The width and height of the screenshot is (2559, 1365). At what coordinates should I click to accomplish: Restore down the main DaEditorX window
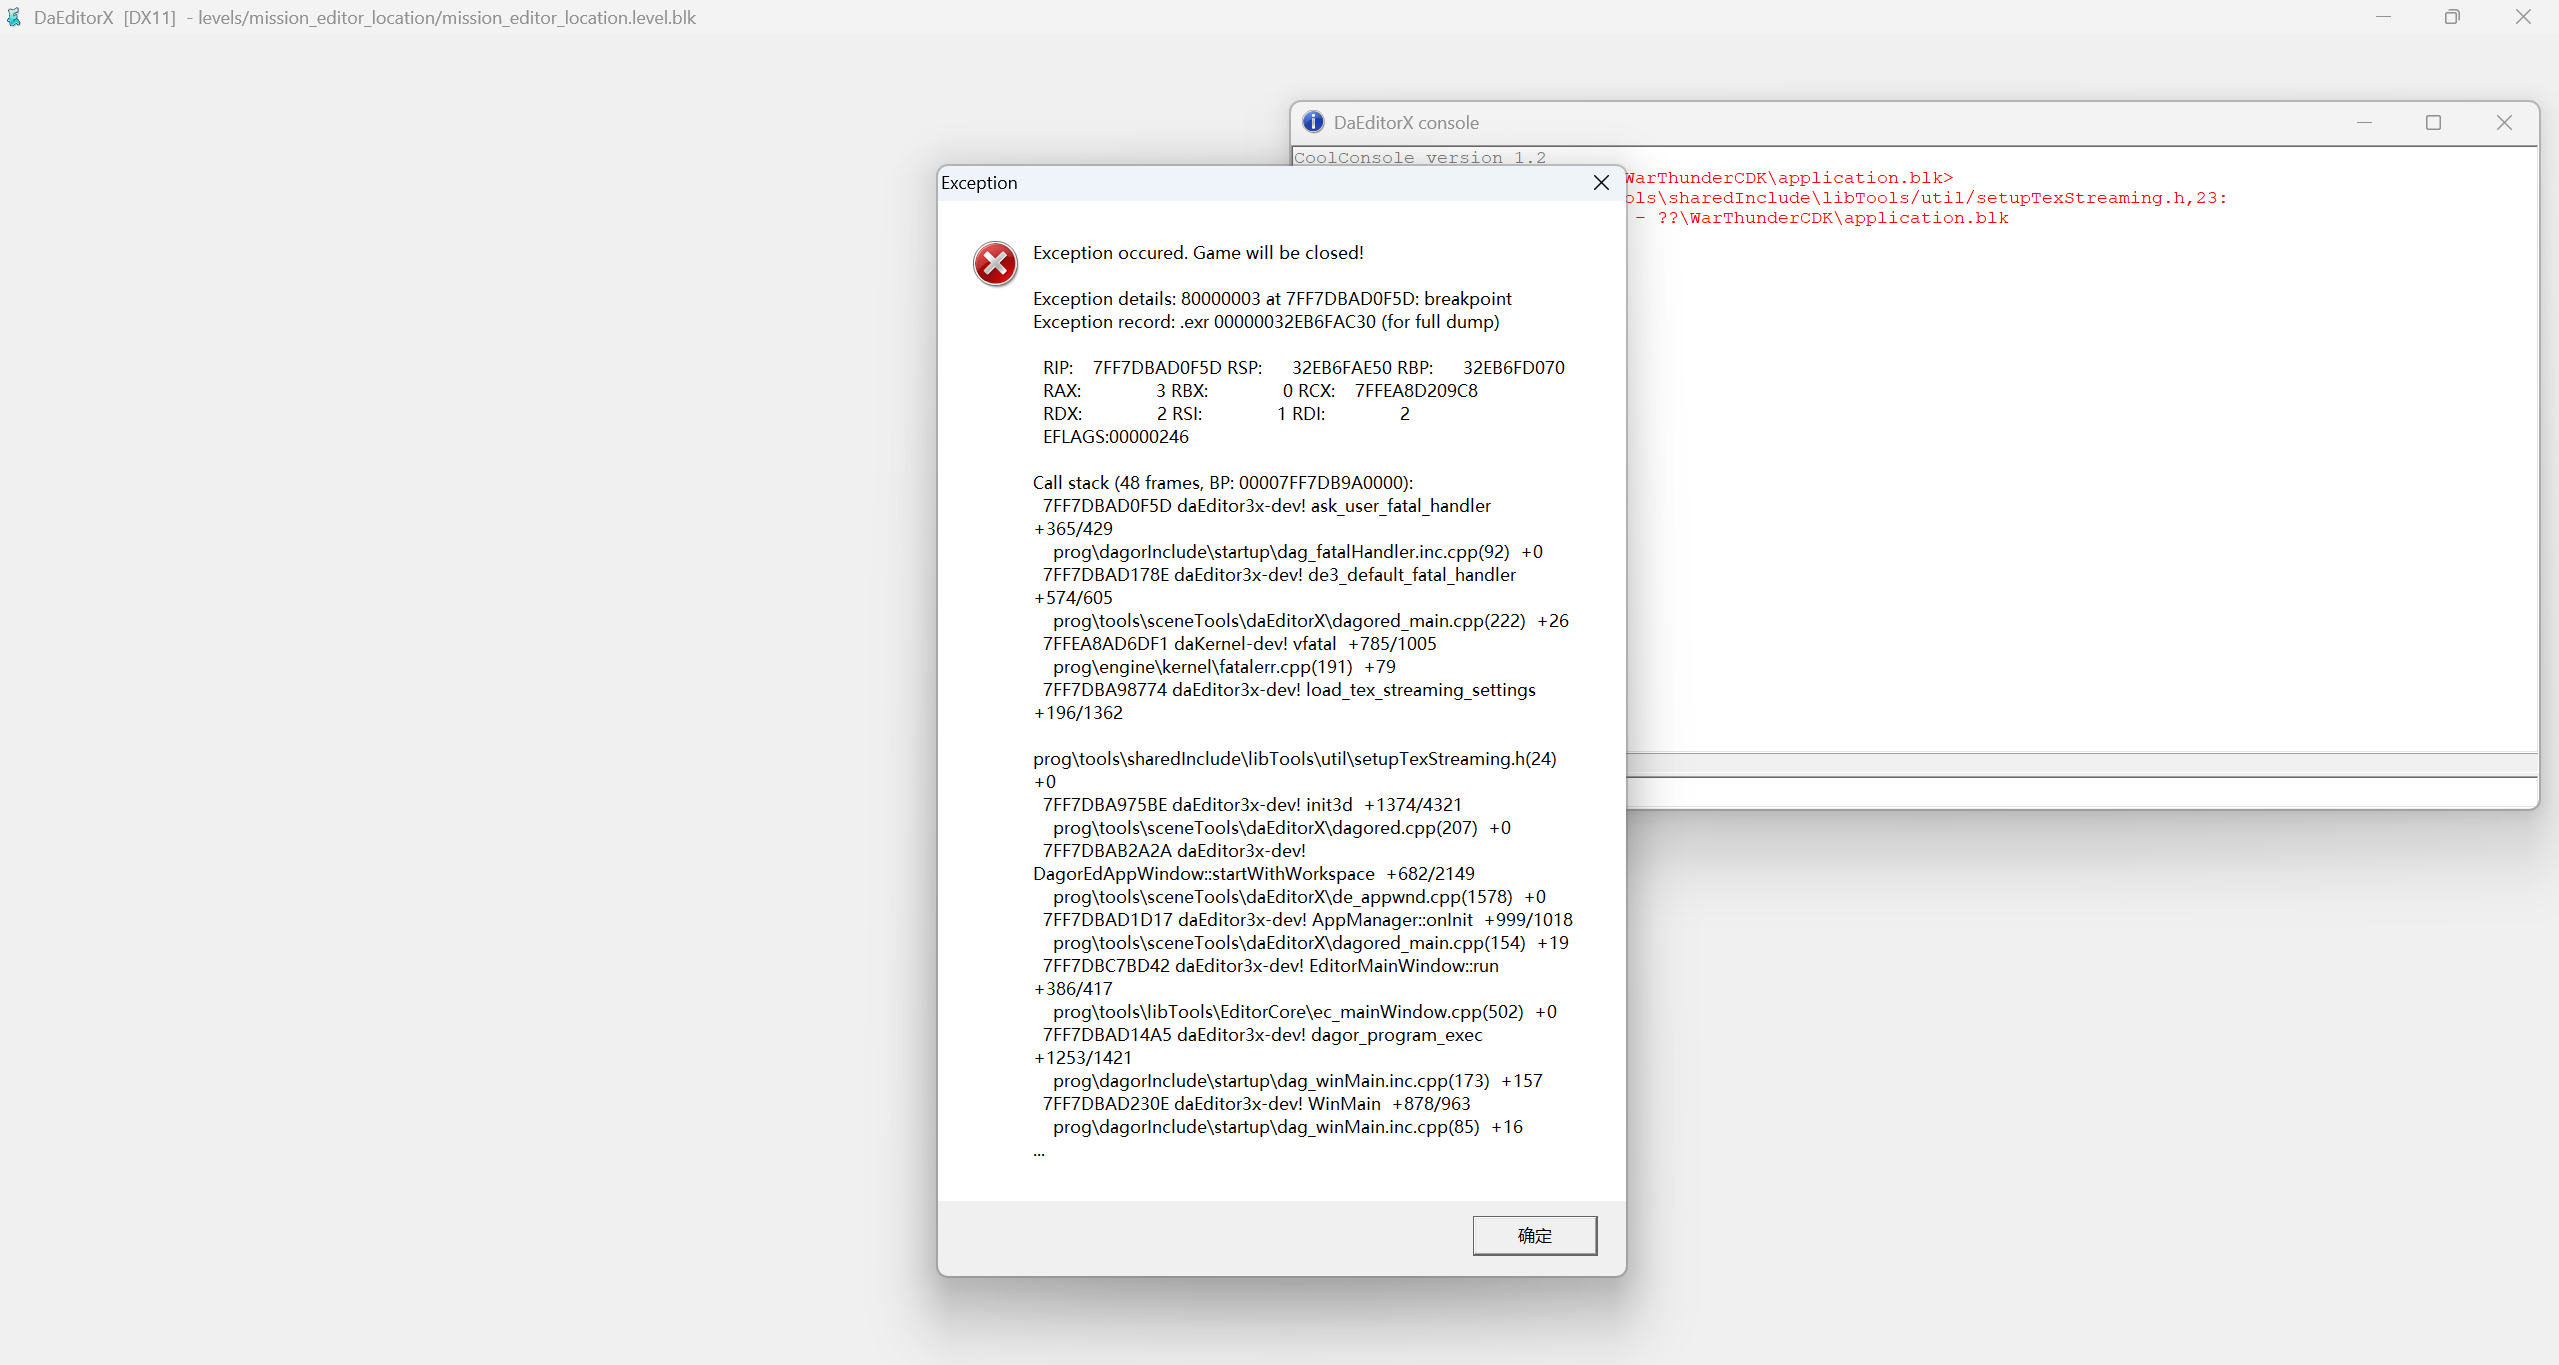point(2452,17)
